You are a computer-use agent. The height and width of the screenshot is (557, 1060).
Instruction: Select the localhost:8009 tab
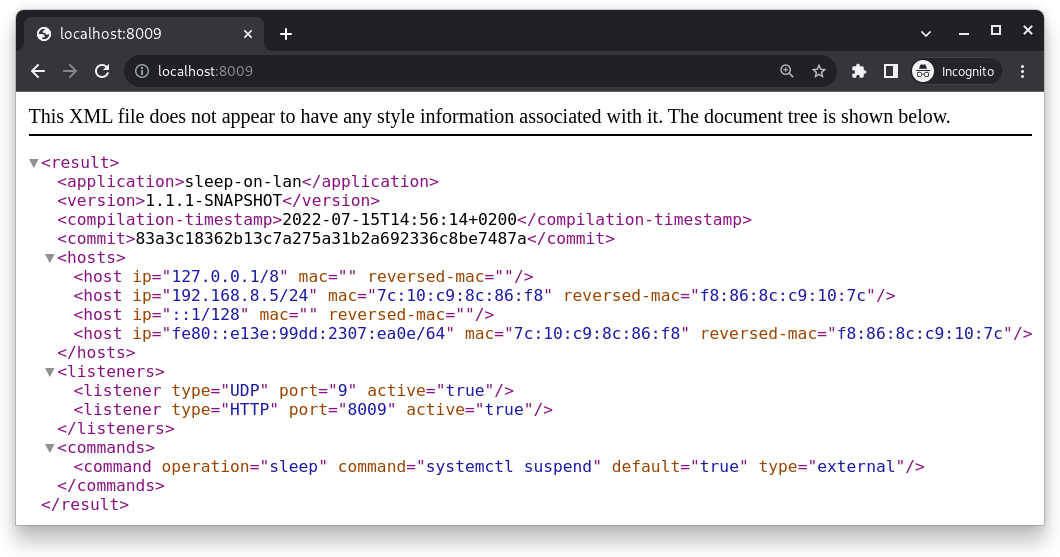tap(145, 34)
